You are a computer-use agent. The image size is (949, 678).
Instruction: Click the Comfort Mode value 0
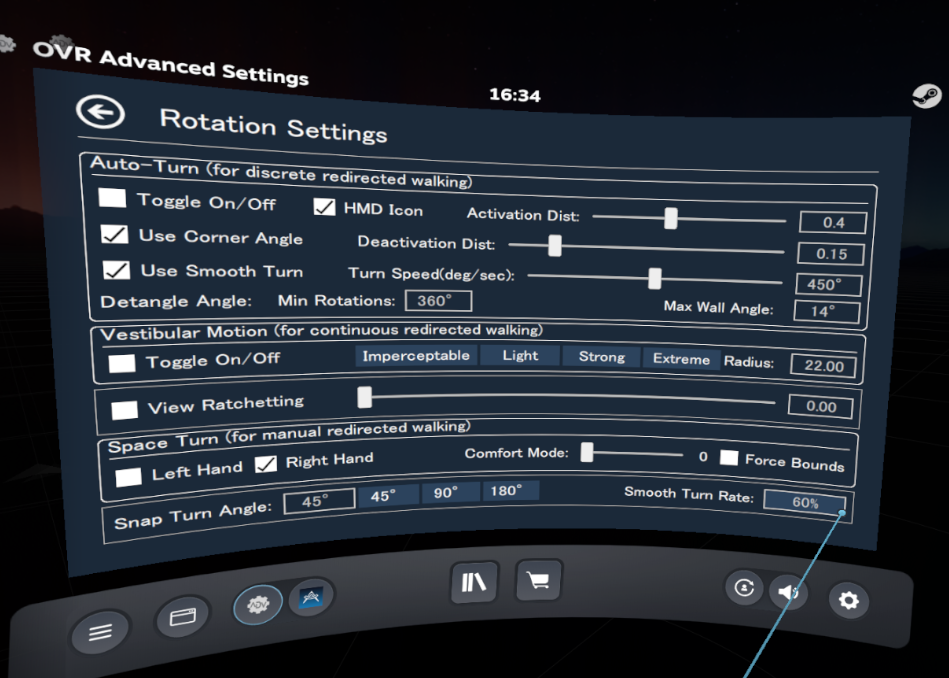click(703, 457)
